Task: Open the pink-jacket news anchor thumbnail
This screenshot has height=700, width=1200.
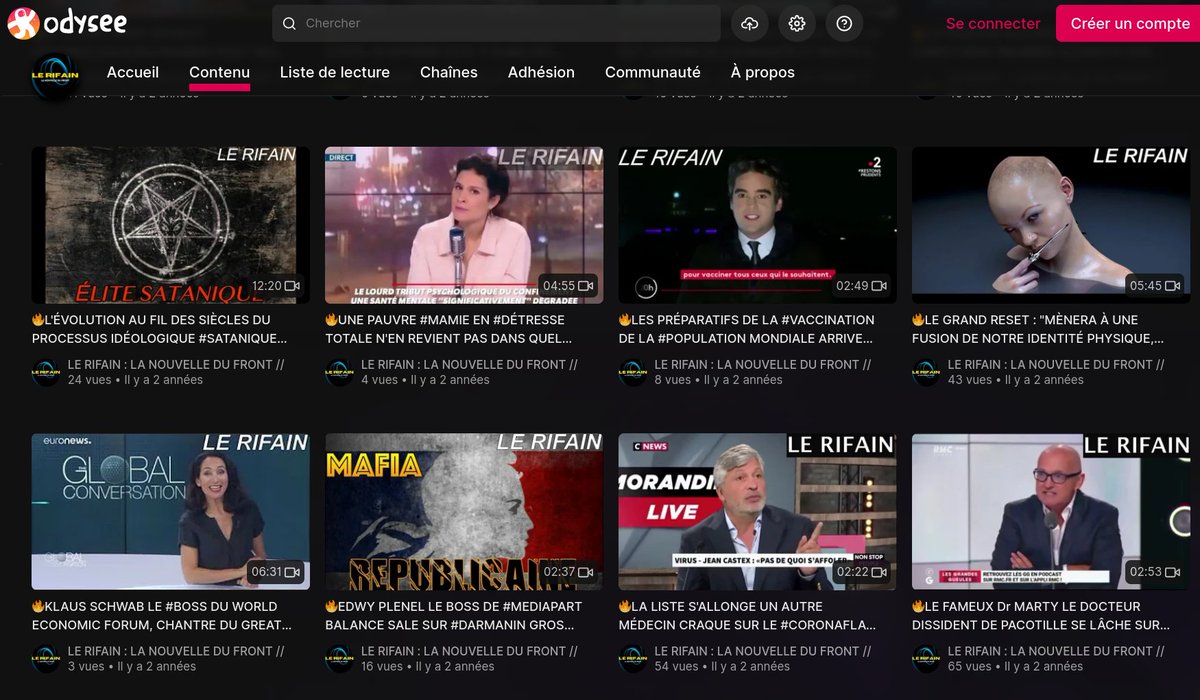Action: [464, 225]
